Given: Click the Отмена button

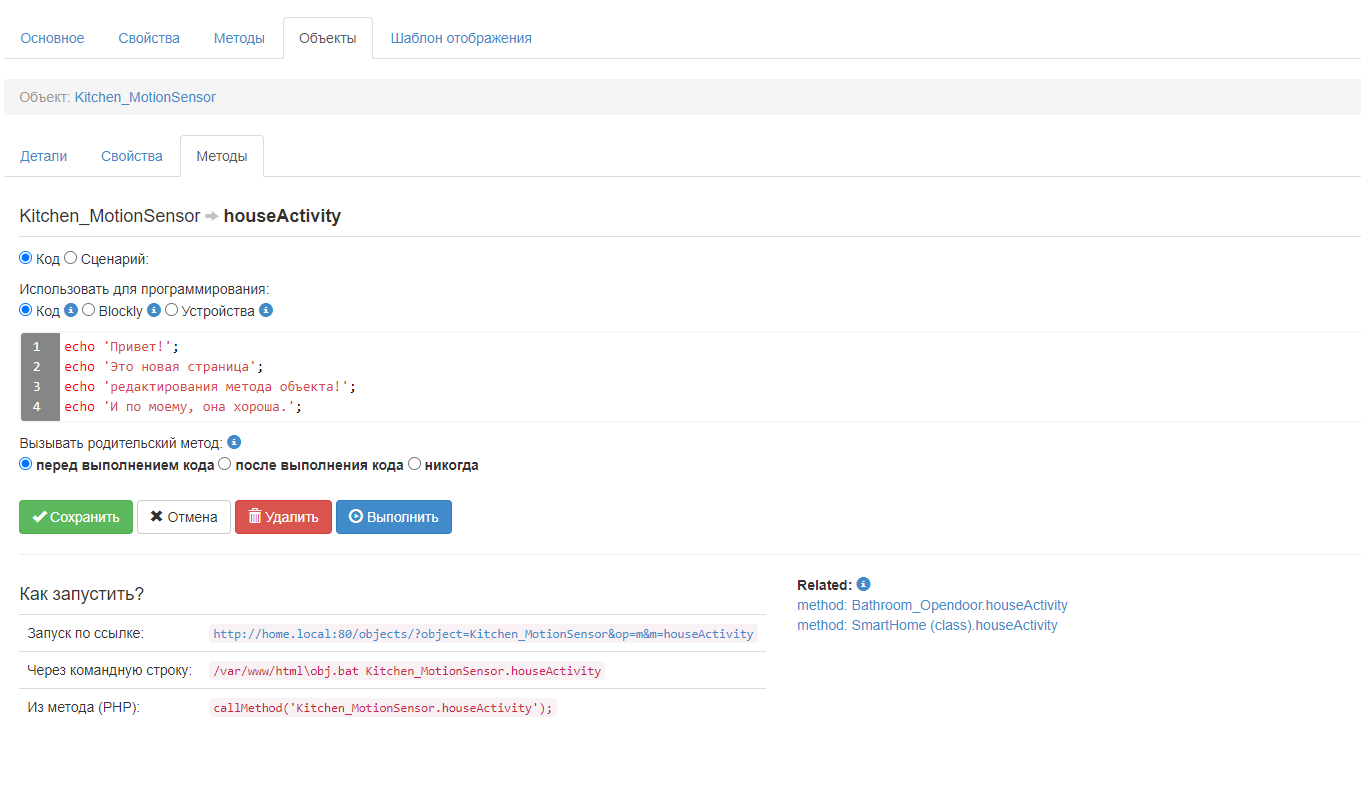Looking at the screenshot, I should coord(184,517).
